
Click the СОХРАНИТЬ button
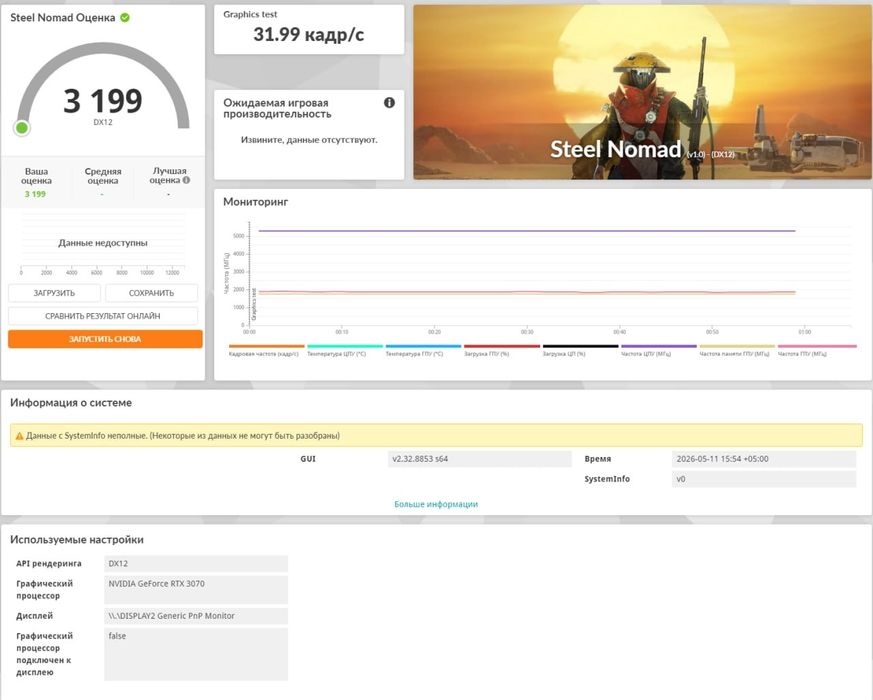151,293
